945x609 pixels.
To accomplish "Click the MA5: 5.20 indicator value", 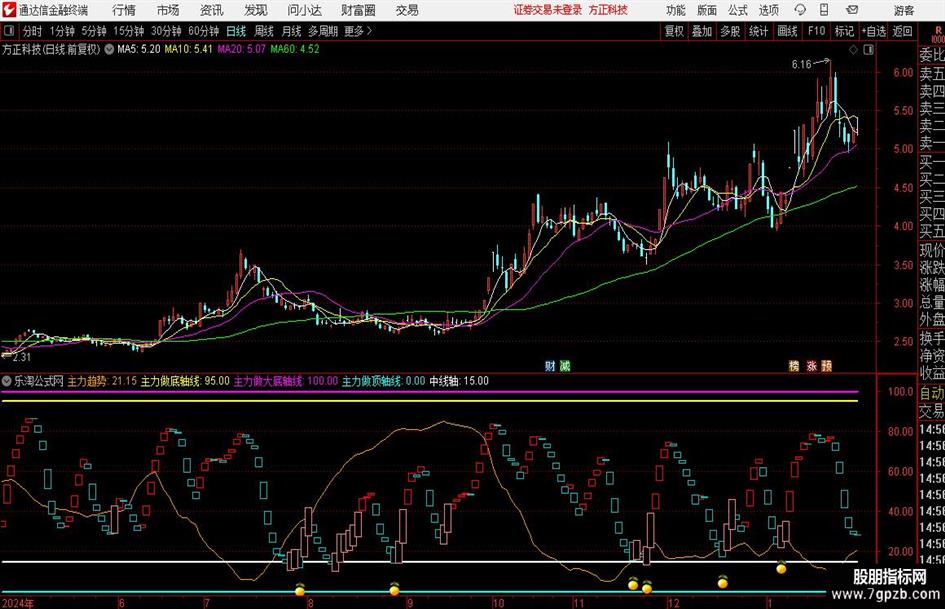I will 138,49.
